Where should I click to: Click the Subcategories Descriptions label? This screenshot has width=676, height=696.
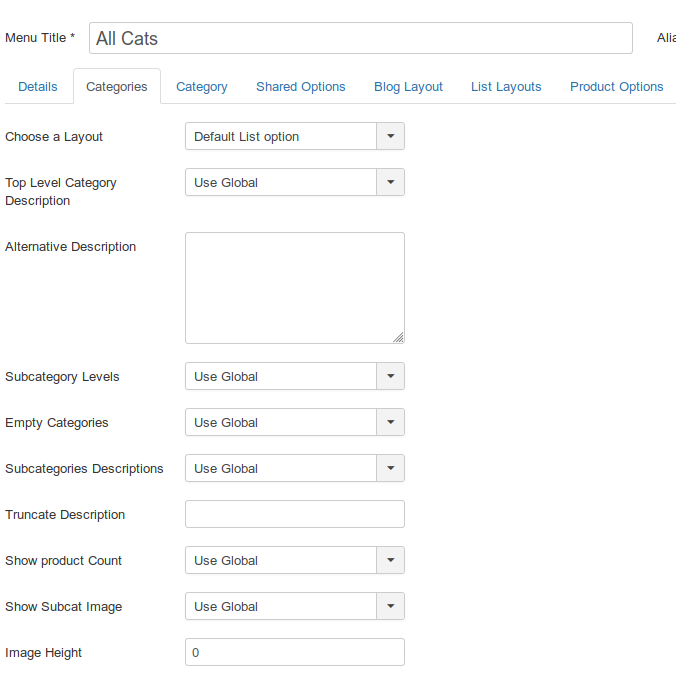pyautogui.click(x=84, y=469)
